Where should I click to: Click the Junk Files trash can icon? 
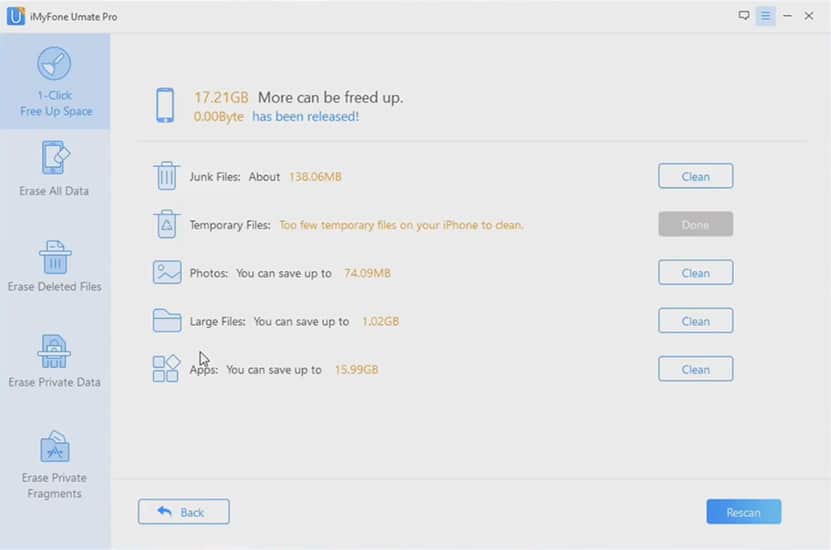click(166, 175)
